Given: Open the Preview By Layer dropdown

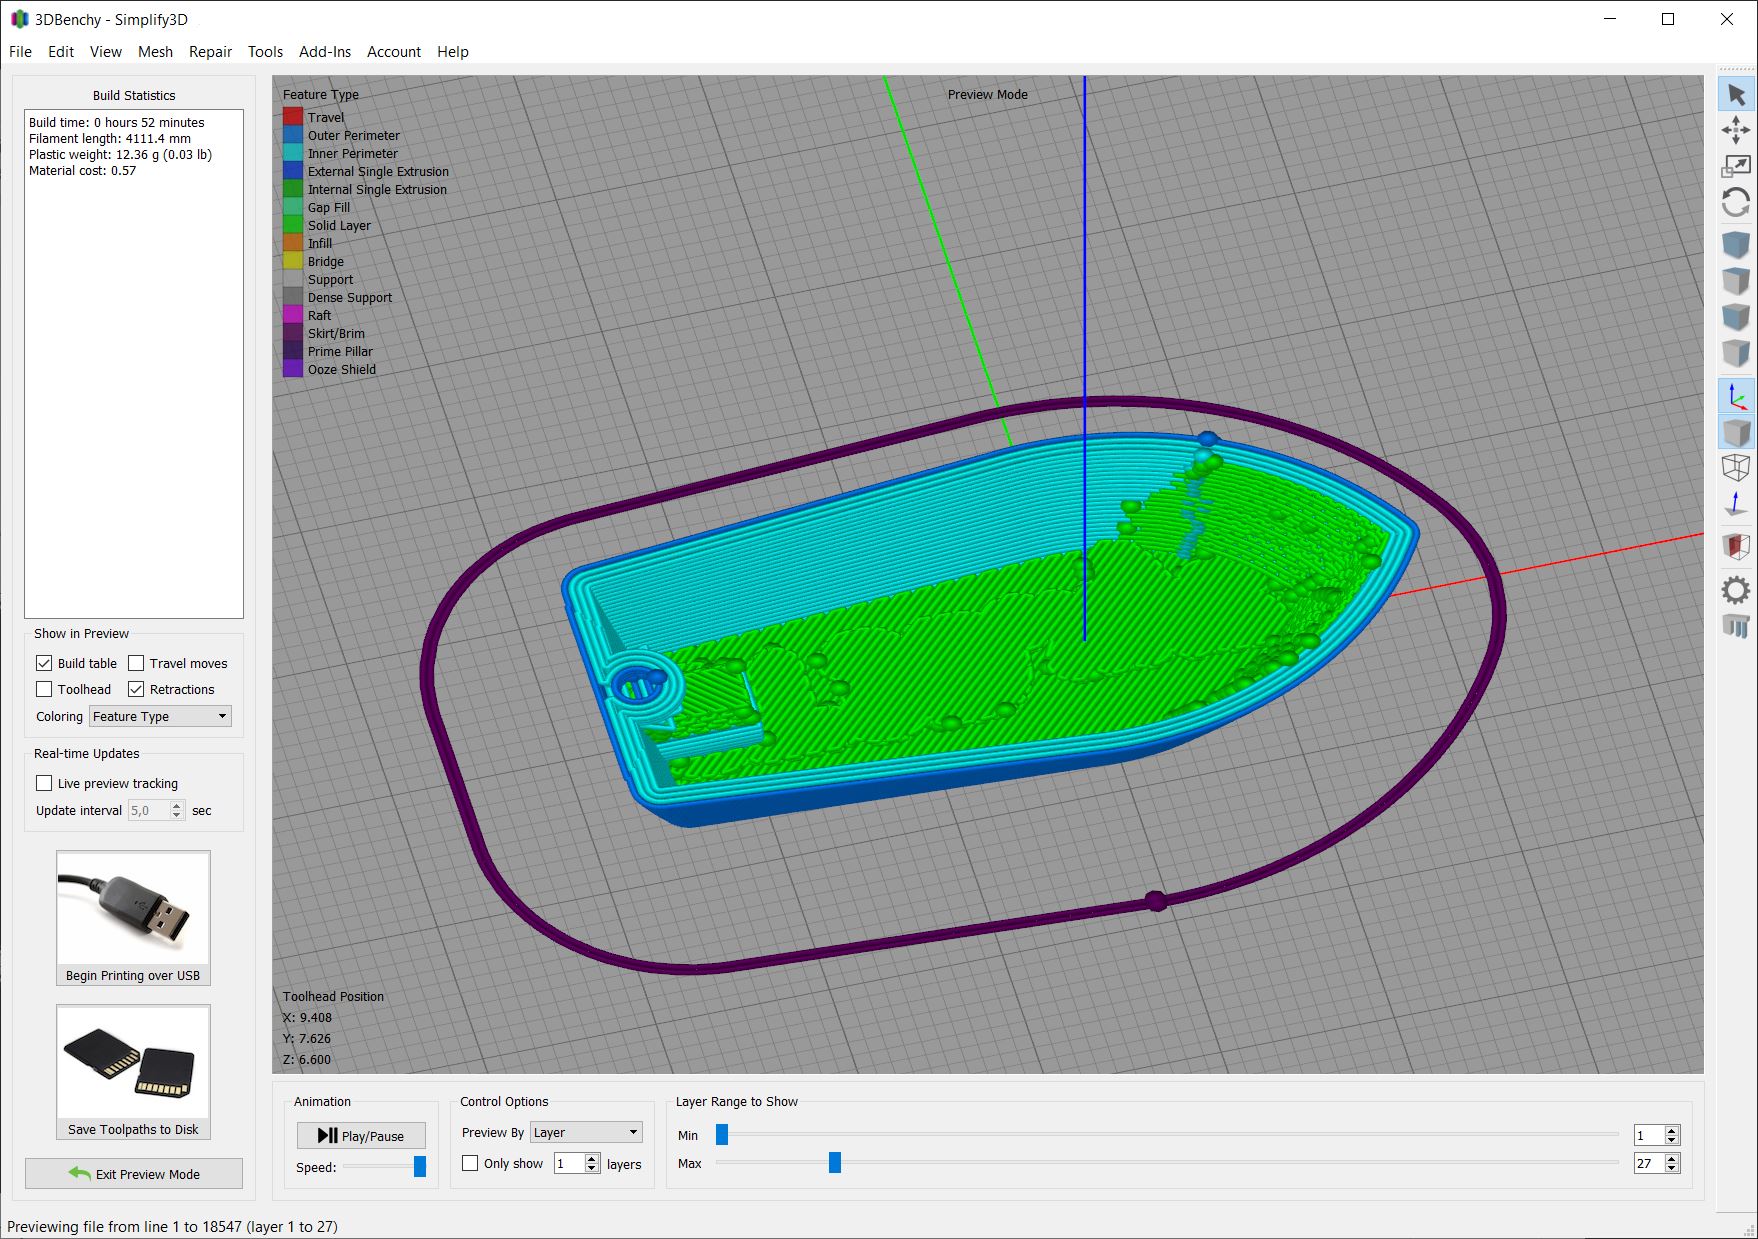Looking at the screenshot, I should coord(586,1132).
